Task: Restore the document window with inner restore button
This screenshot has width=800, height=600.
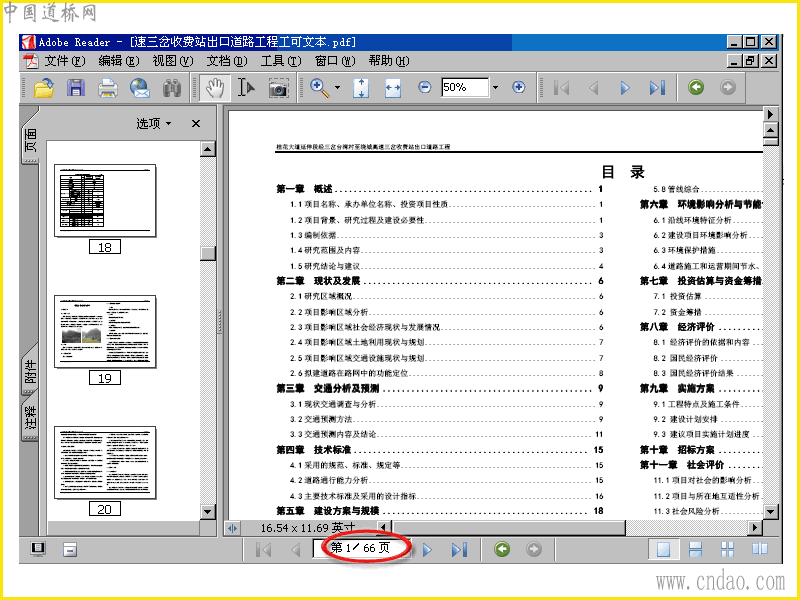Action: pos(749,61)
